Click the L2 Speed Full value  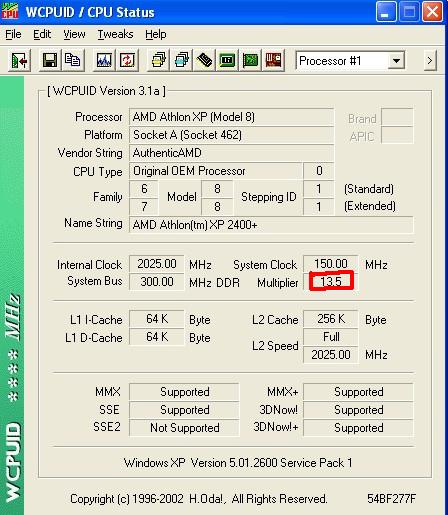tap(331, 337)
